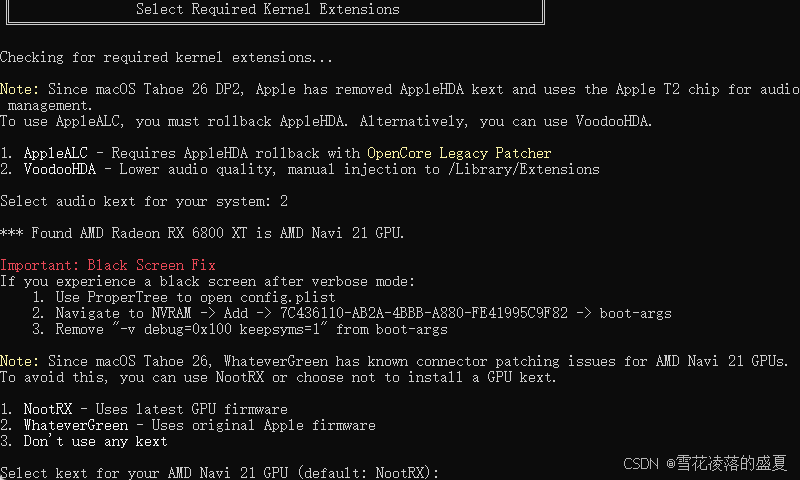Click the first yellow 'Note:' about macOS Tahoe 26 DP2
The image size is (800, 480).
(x=19, y=89)
